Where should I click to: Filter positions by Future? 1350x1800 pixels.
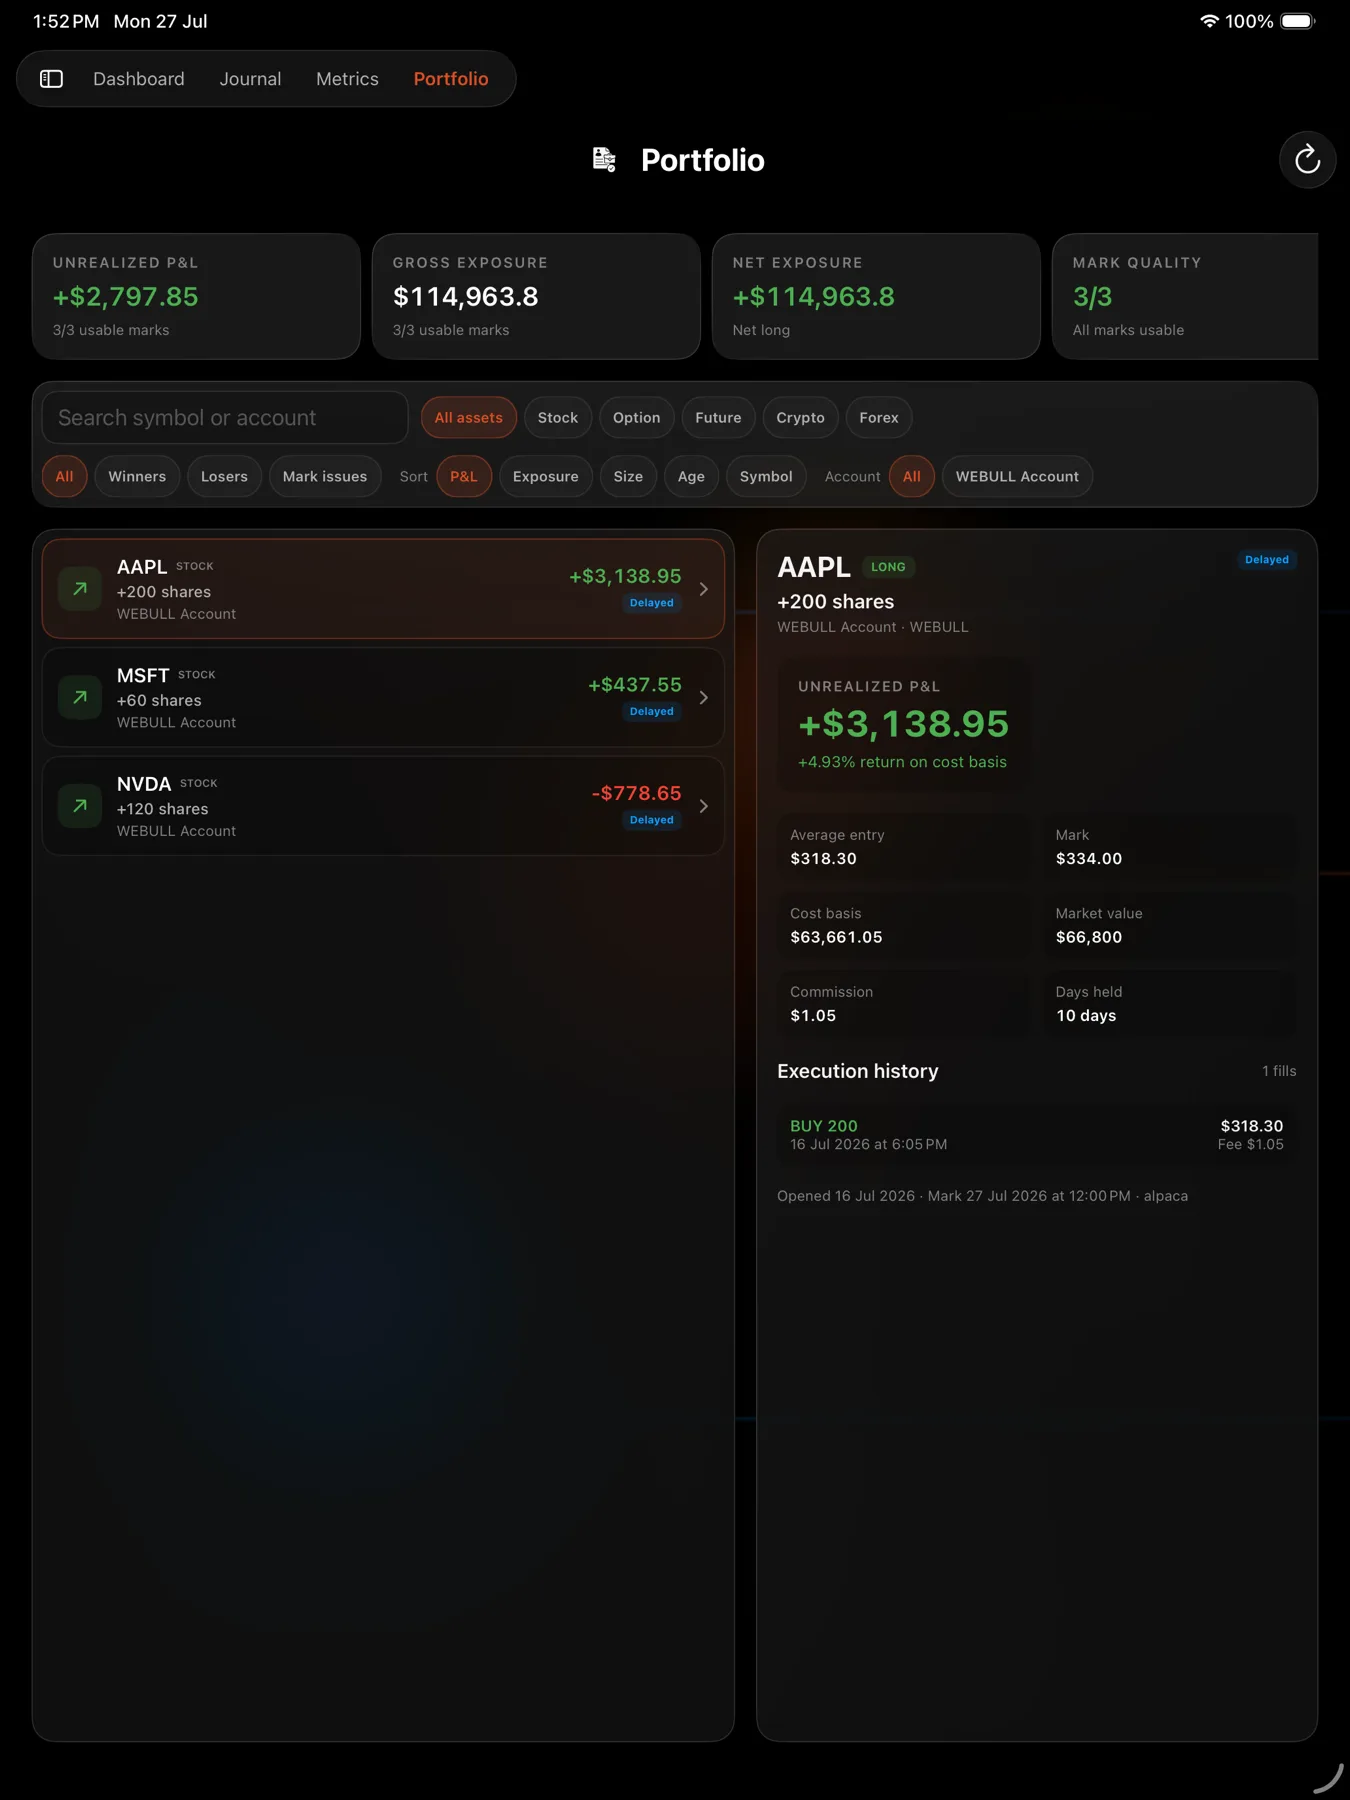(x=718, y=417)
